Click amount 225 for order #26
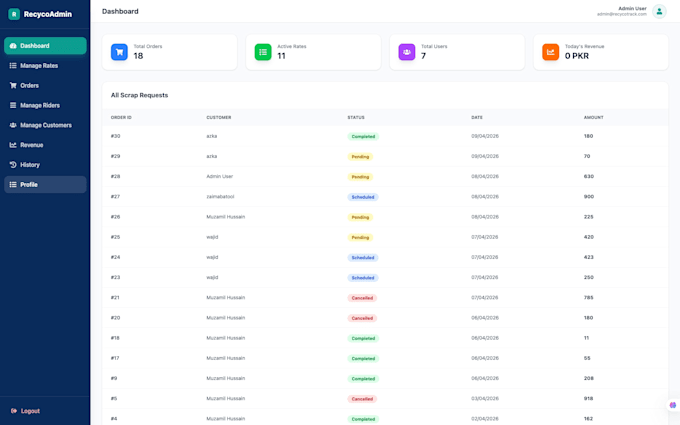 pos(588,217)
